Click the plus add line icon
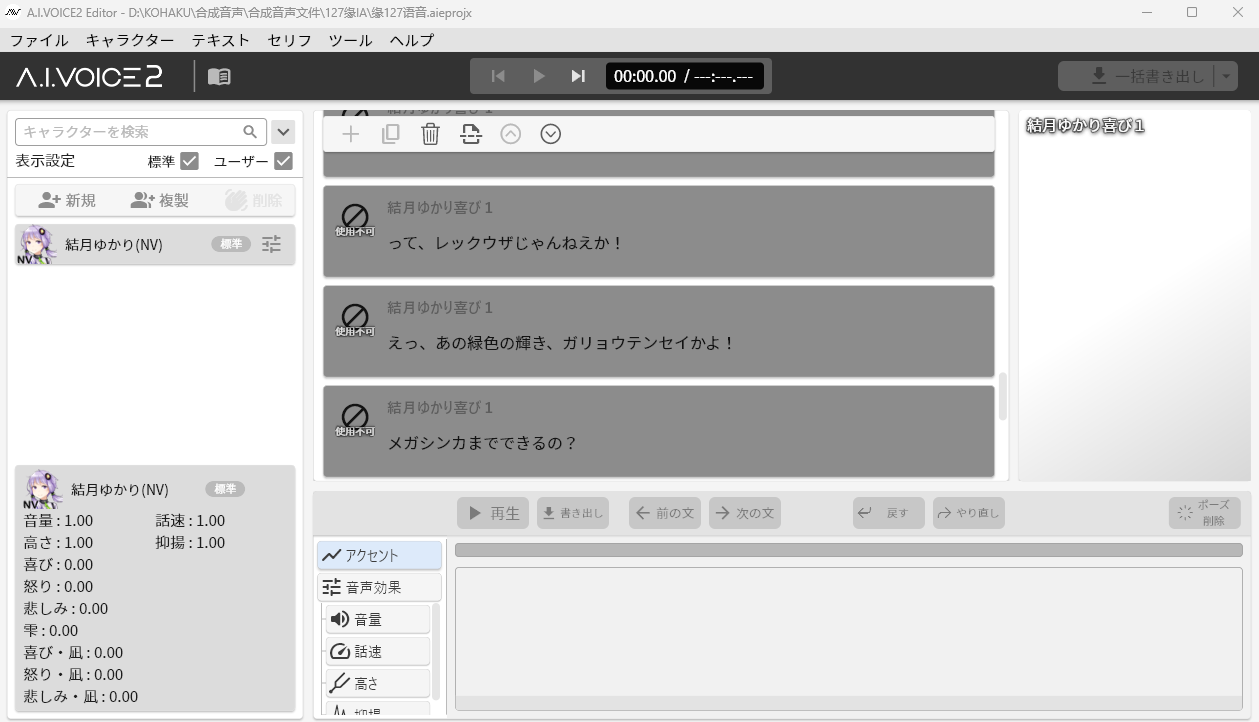 coord(351,134)
